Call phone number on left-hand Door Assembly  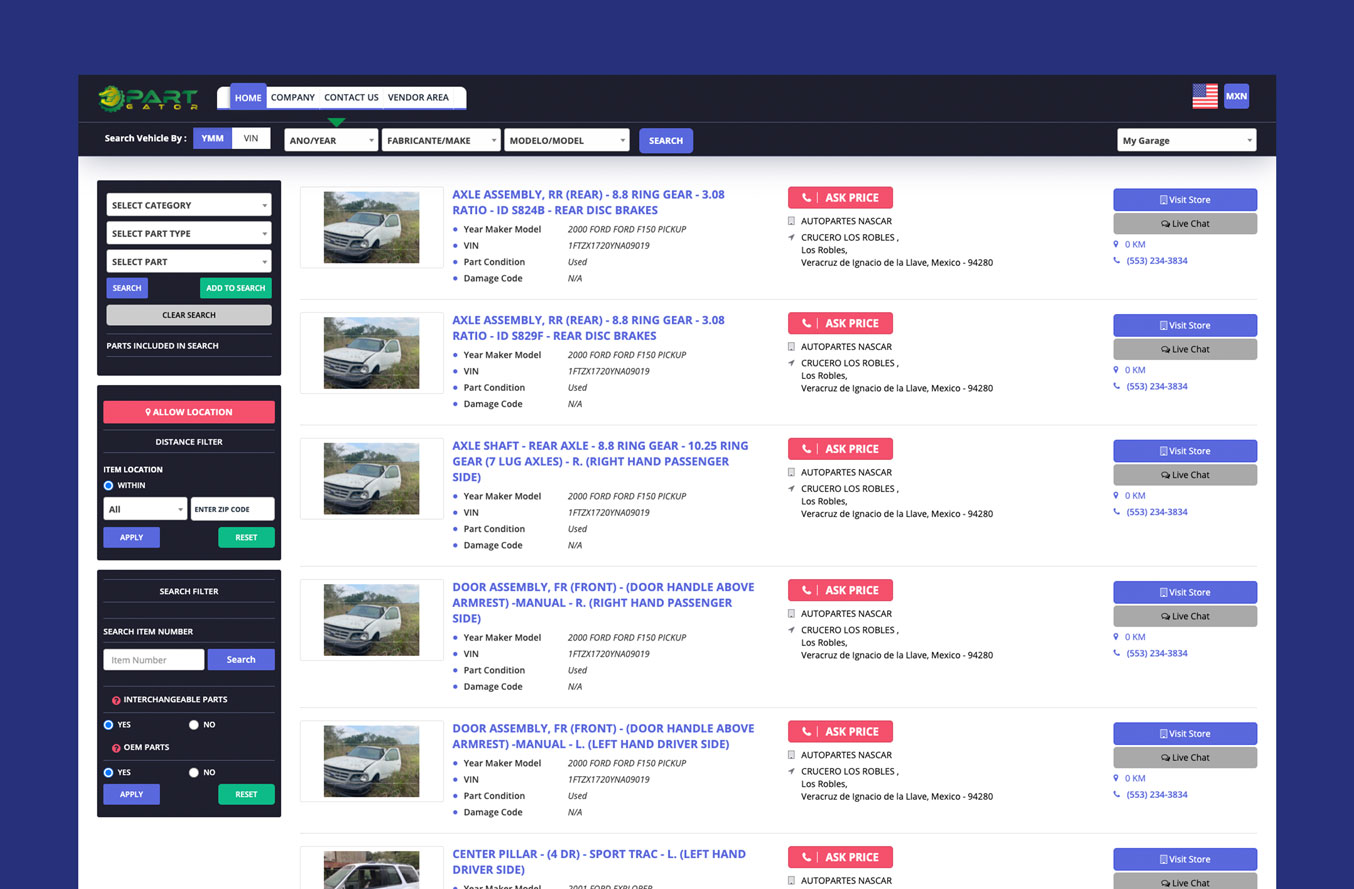pyautogui.click(x=1157, y=795)
